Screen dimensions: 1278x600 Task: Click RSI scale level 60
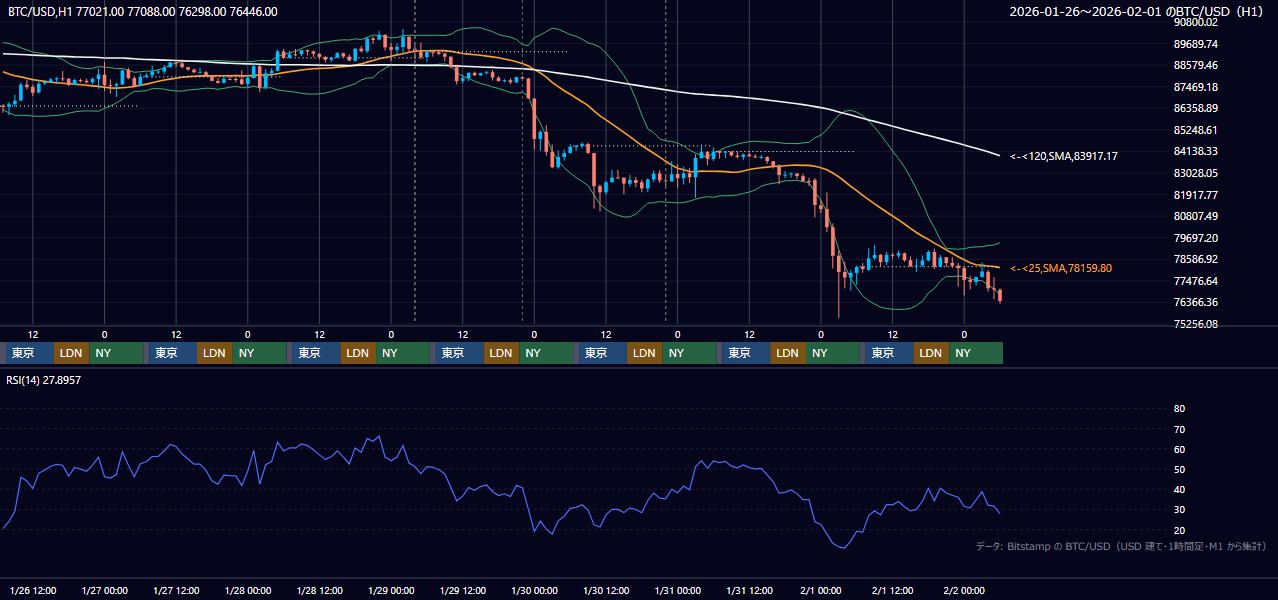coord(1179,449)
